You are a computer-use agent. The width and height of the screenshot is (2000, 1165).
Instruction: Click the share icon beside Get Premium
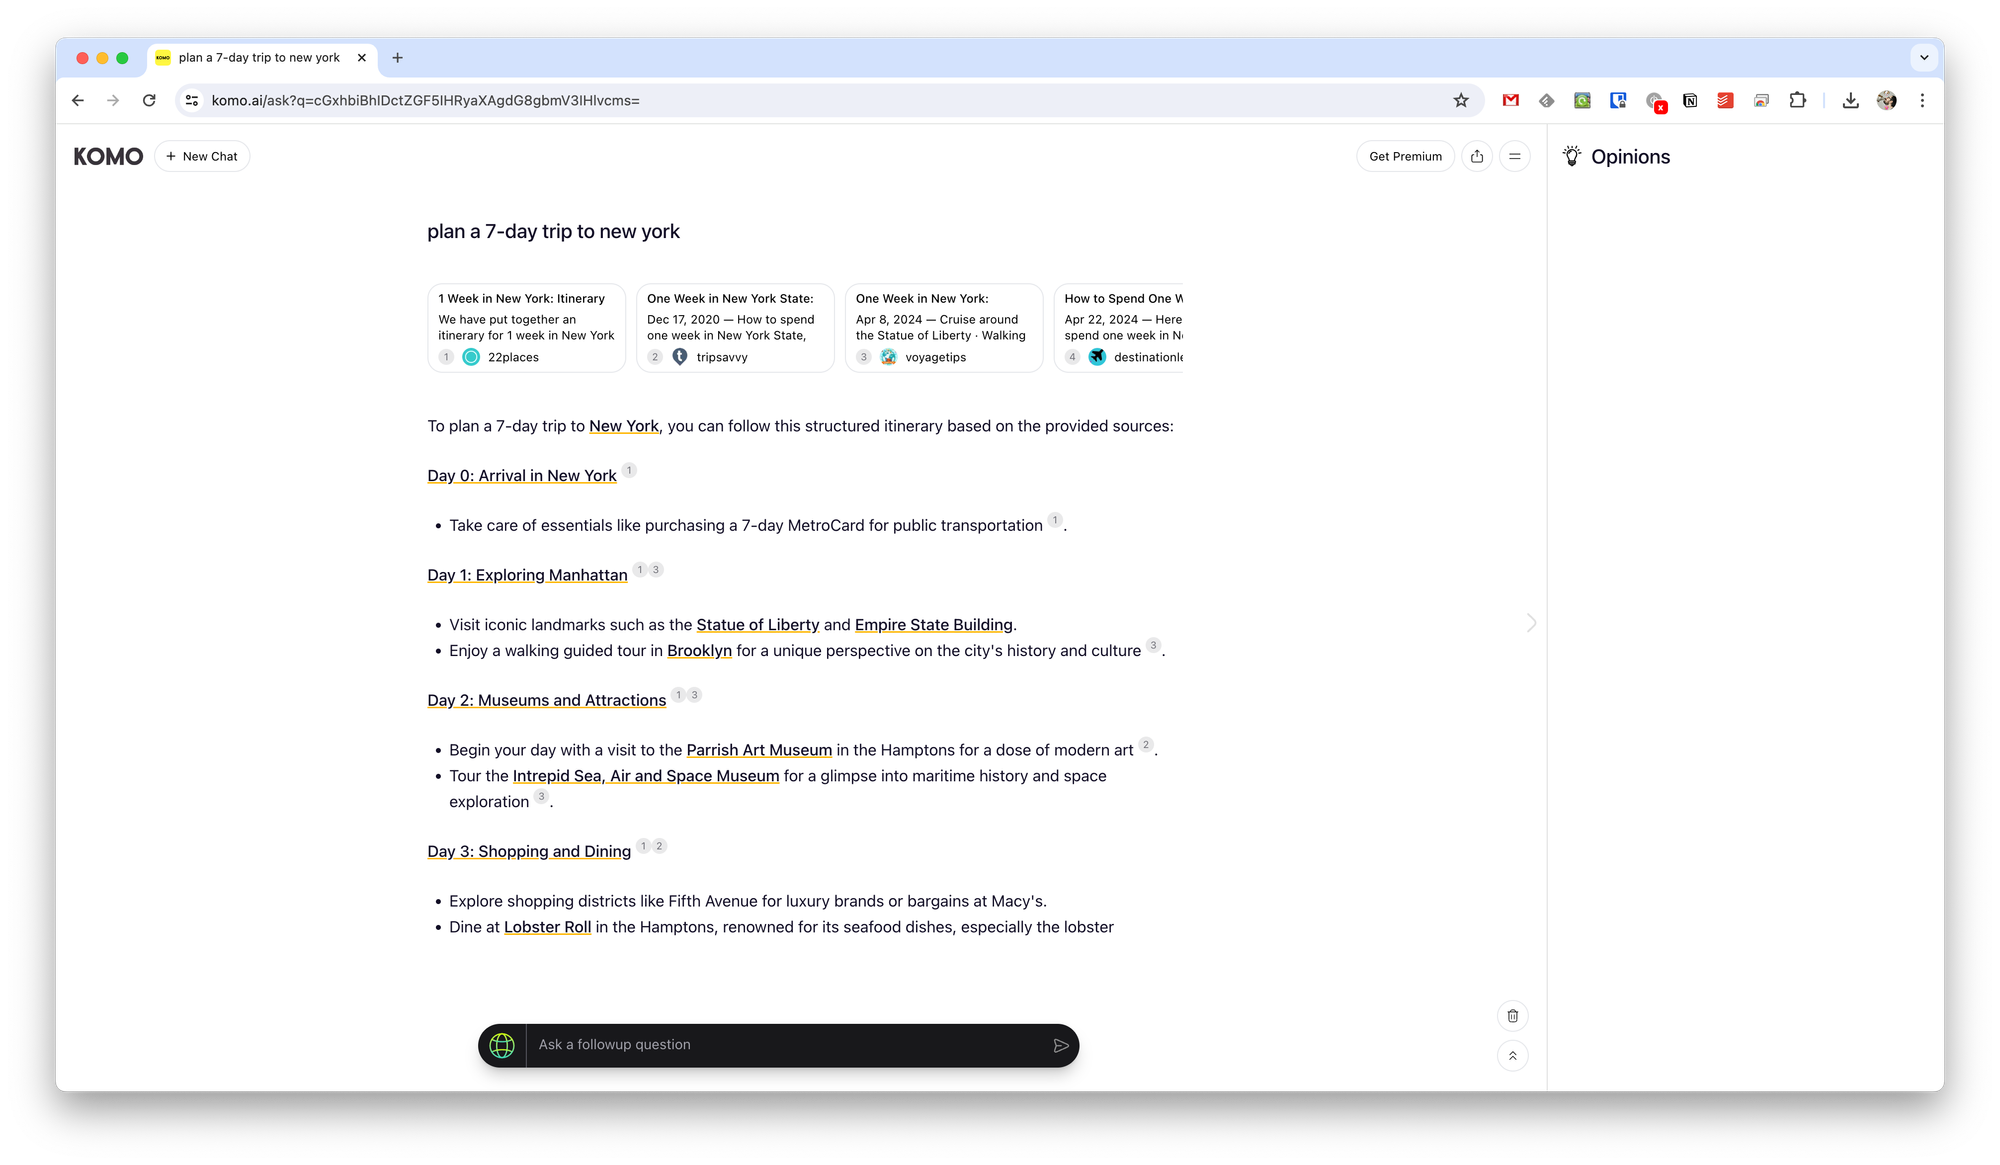coord(1477,156)
